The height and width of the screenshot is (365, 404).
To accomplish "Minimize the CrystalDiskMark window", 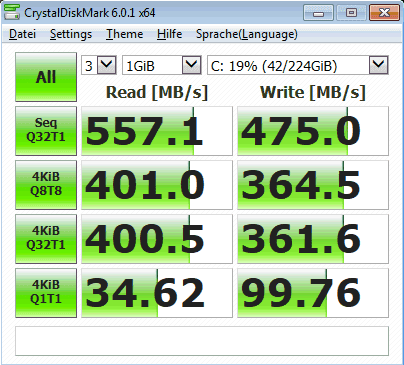I will (x=318, y=13).
